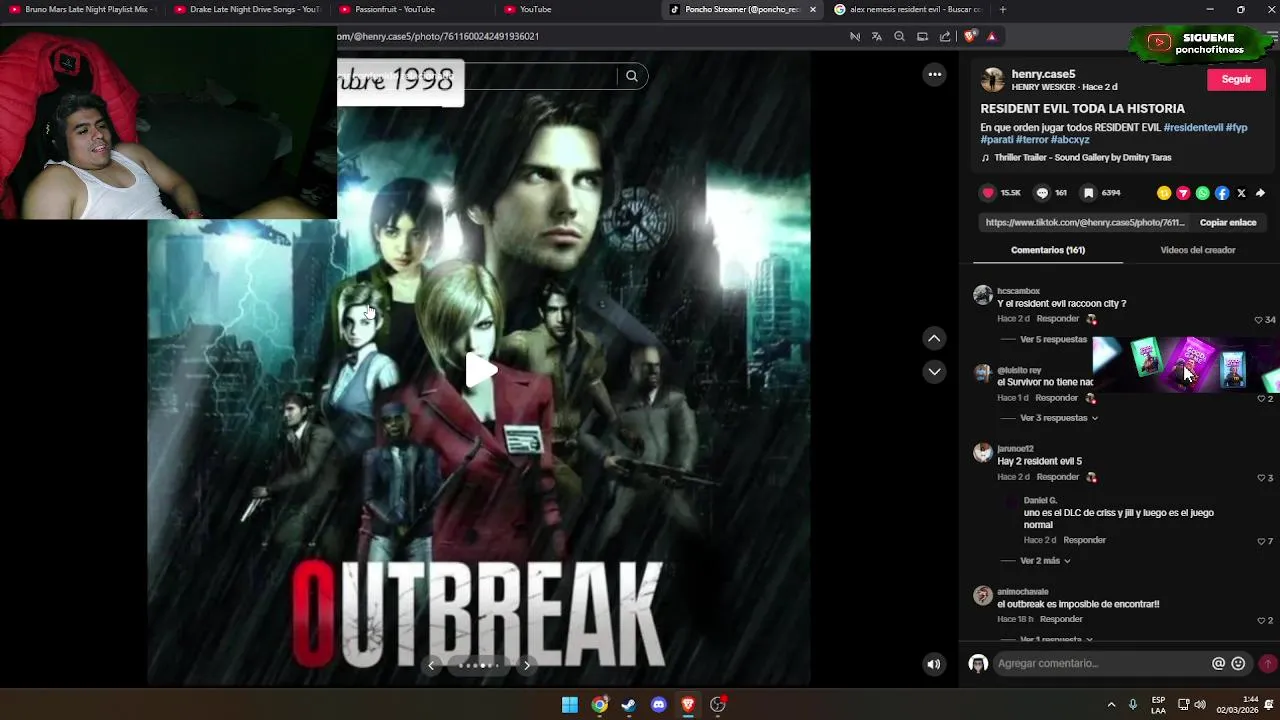Click the Brave Rewards triangle icon

[x=991, y=36]
